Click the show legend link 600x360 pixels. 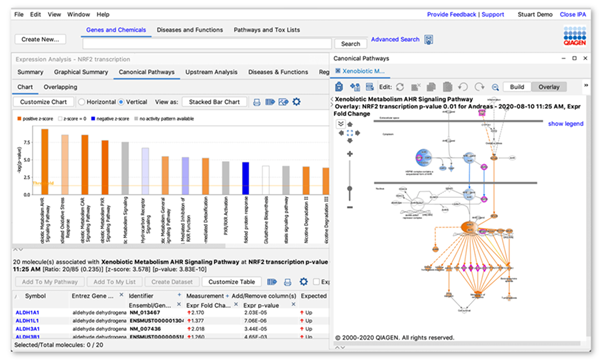tap(566, 124)
